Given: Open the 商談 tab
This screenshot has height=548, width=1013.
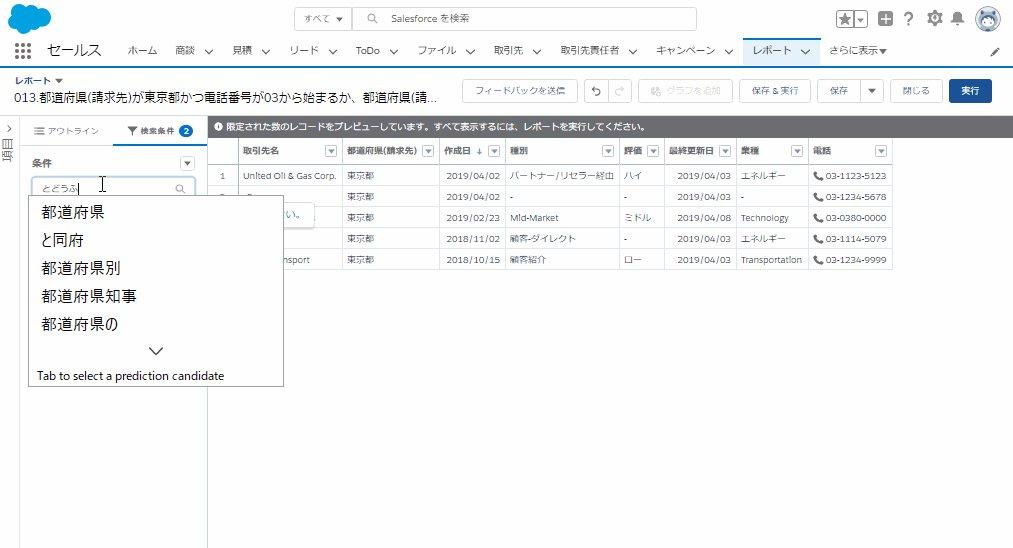Looking at the screenshot, I should (185, 50).
